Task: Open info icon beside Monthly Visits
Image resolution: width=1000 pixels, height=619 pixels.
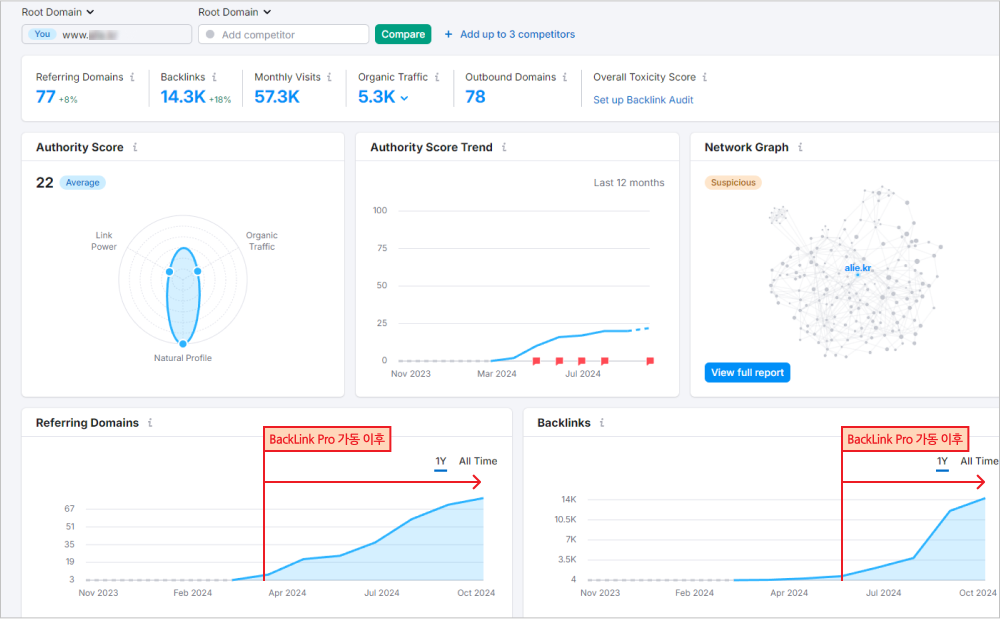Action: [x=329, y=77]
